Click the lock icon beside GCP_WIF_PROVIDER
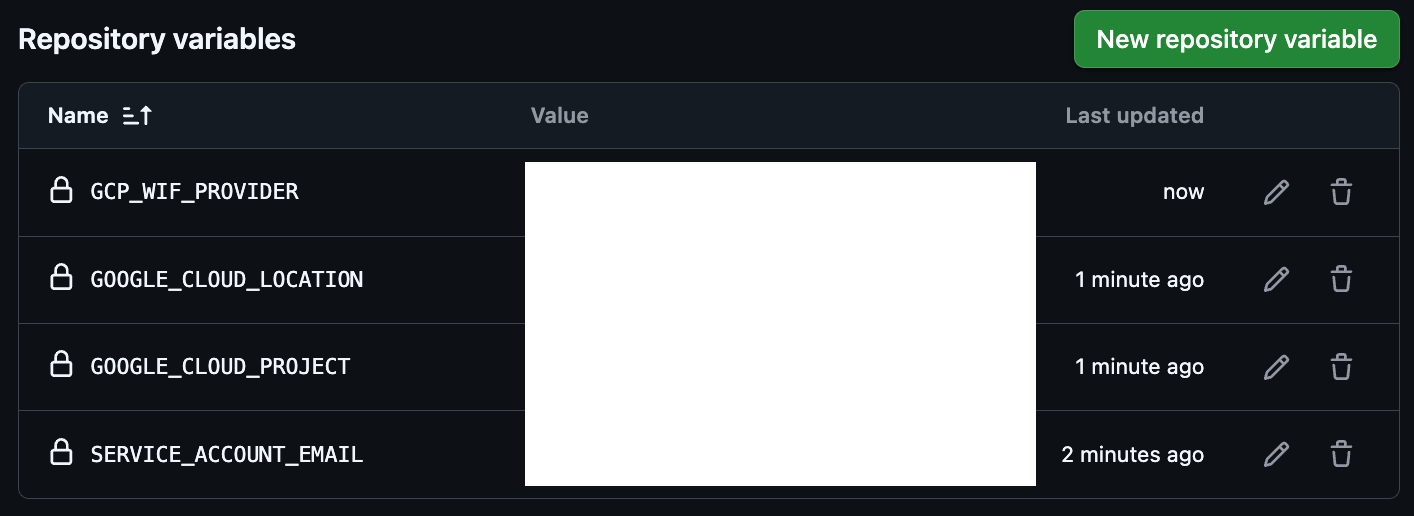Viewport: 1414px width, 516px height. coord(61,191)
